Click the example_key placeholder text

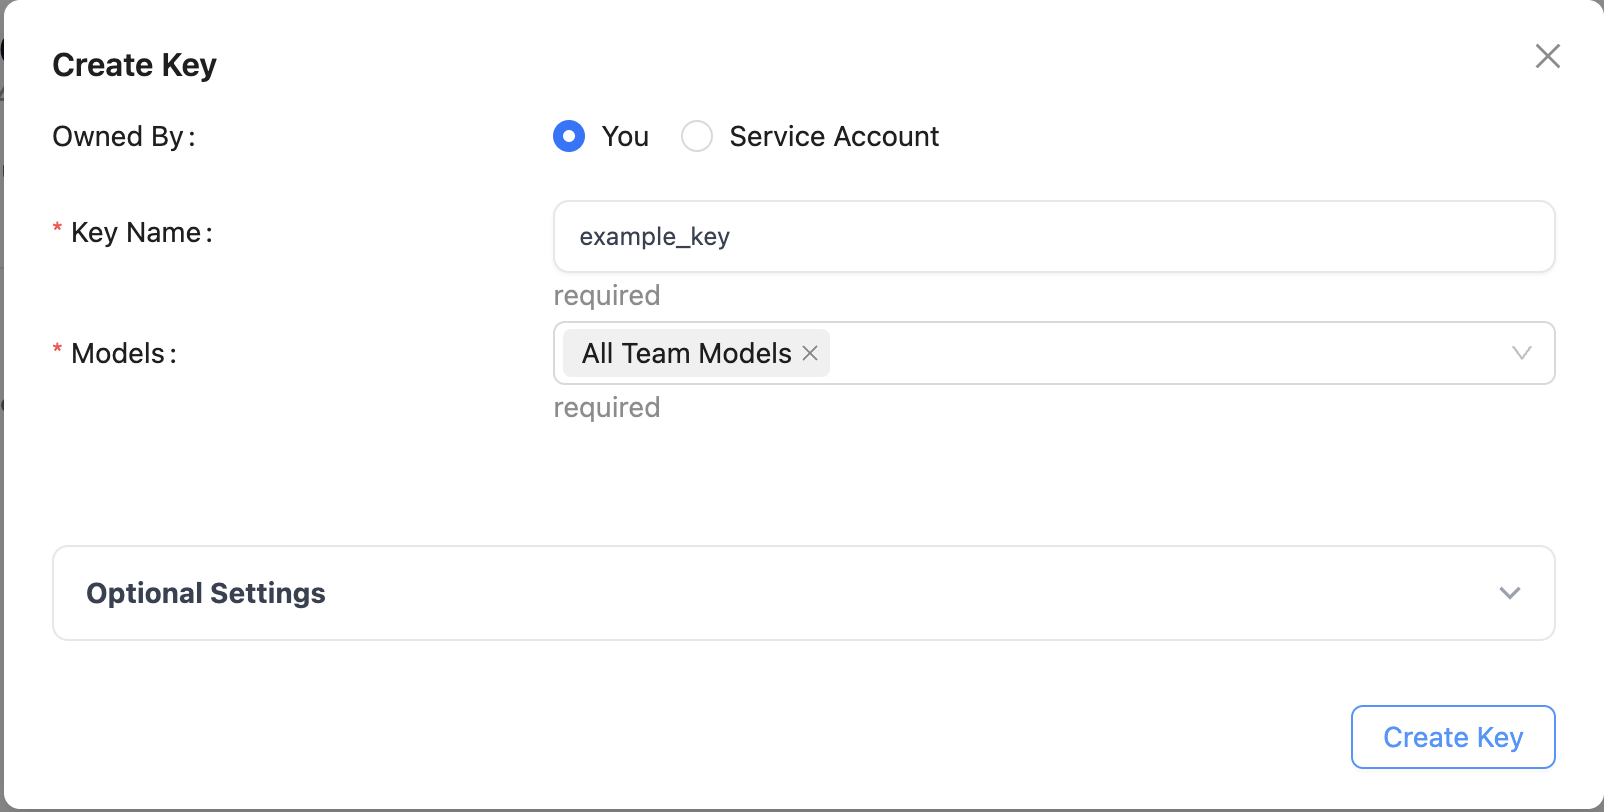click(655, 237)
